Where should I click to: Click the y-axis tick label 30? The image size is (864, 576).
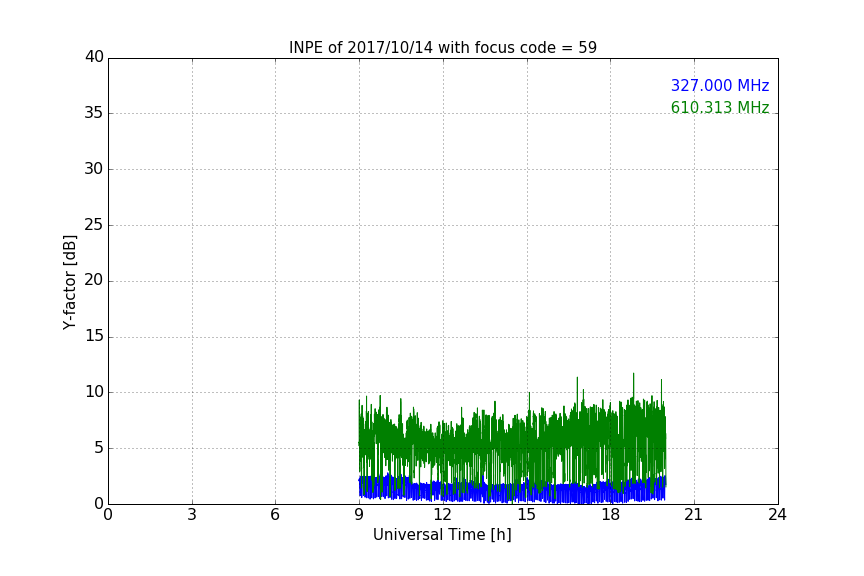(x=94, y=169)
